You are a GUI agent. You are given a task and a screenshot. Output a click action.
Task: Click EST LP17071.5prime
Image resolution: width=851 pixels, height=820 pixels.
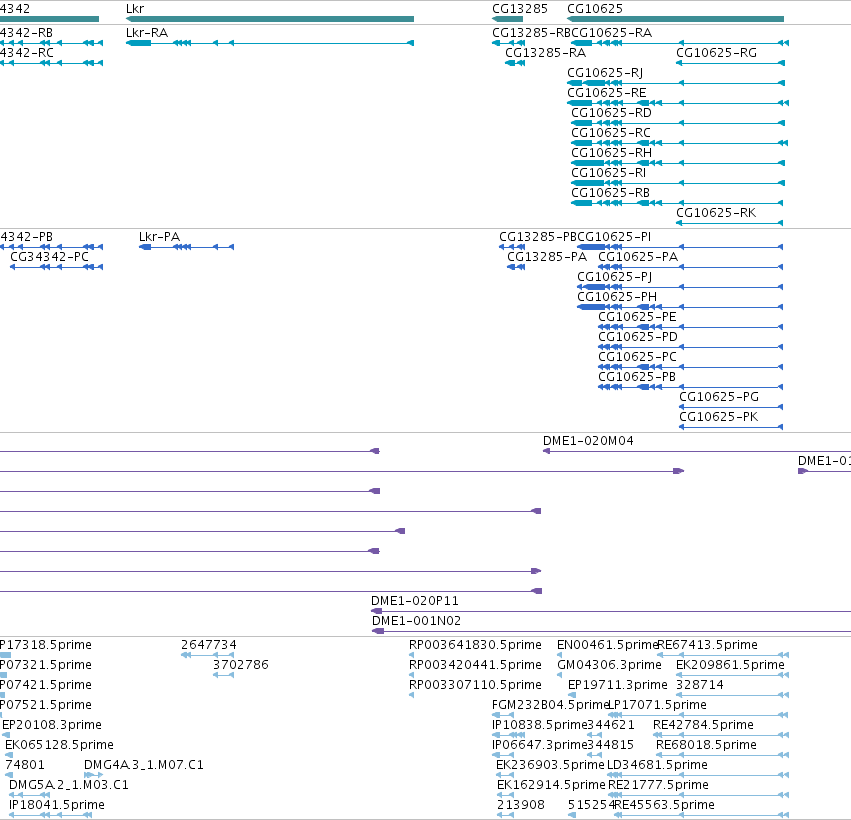[698, 715]
